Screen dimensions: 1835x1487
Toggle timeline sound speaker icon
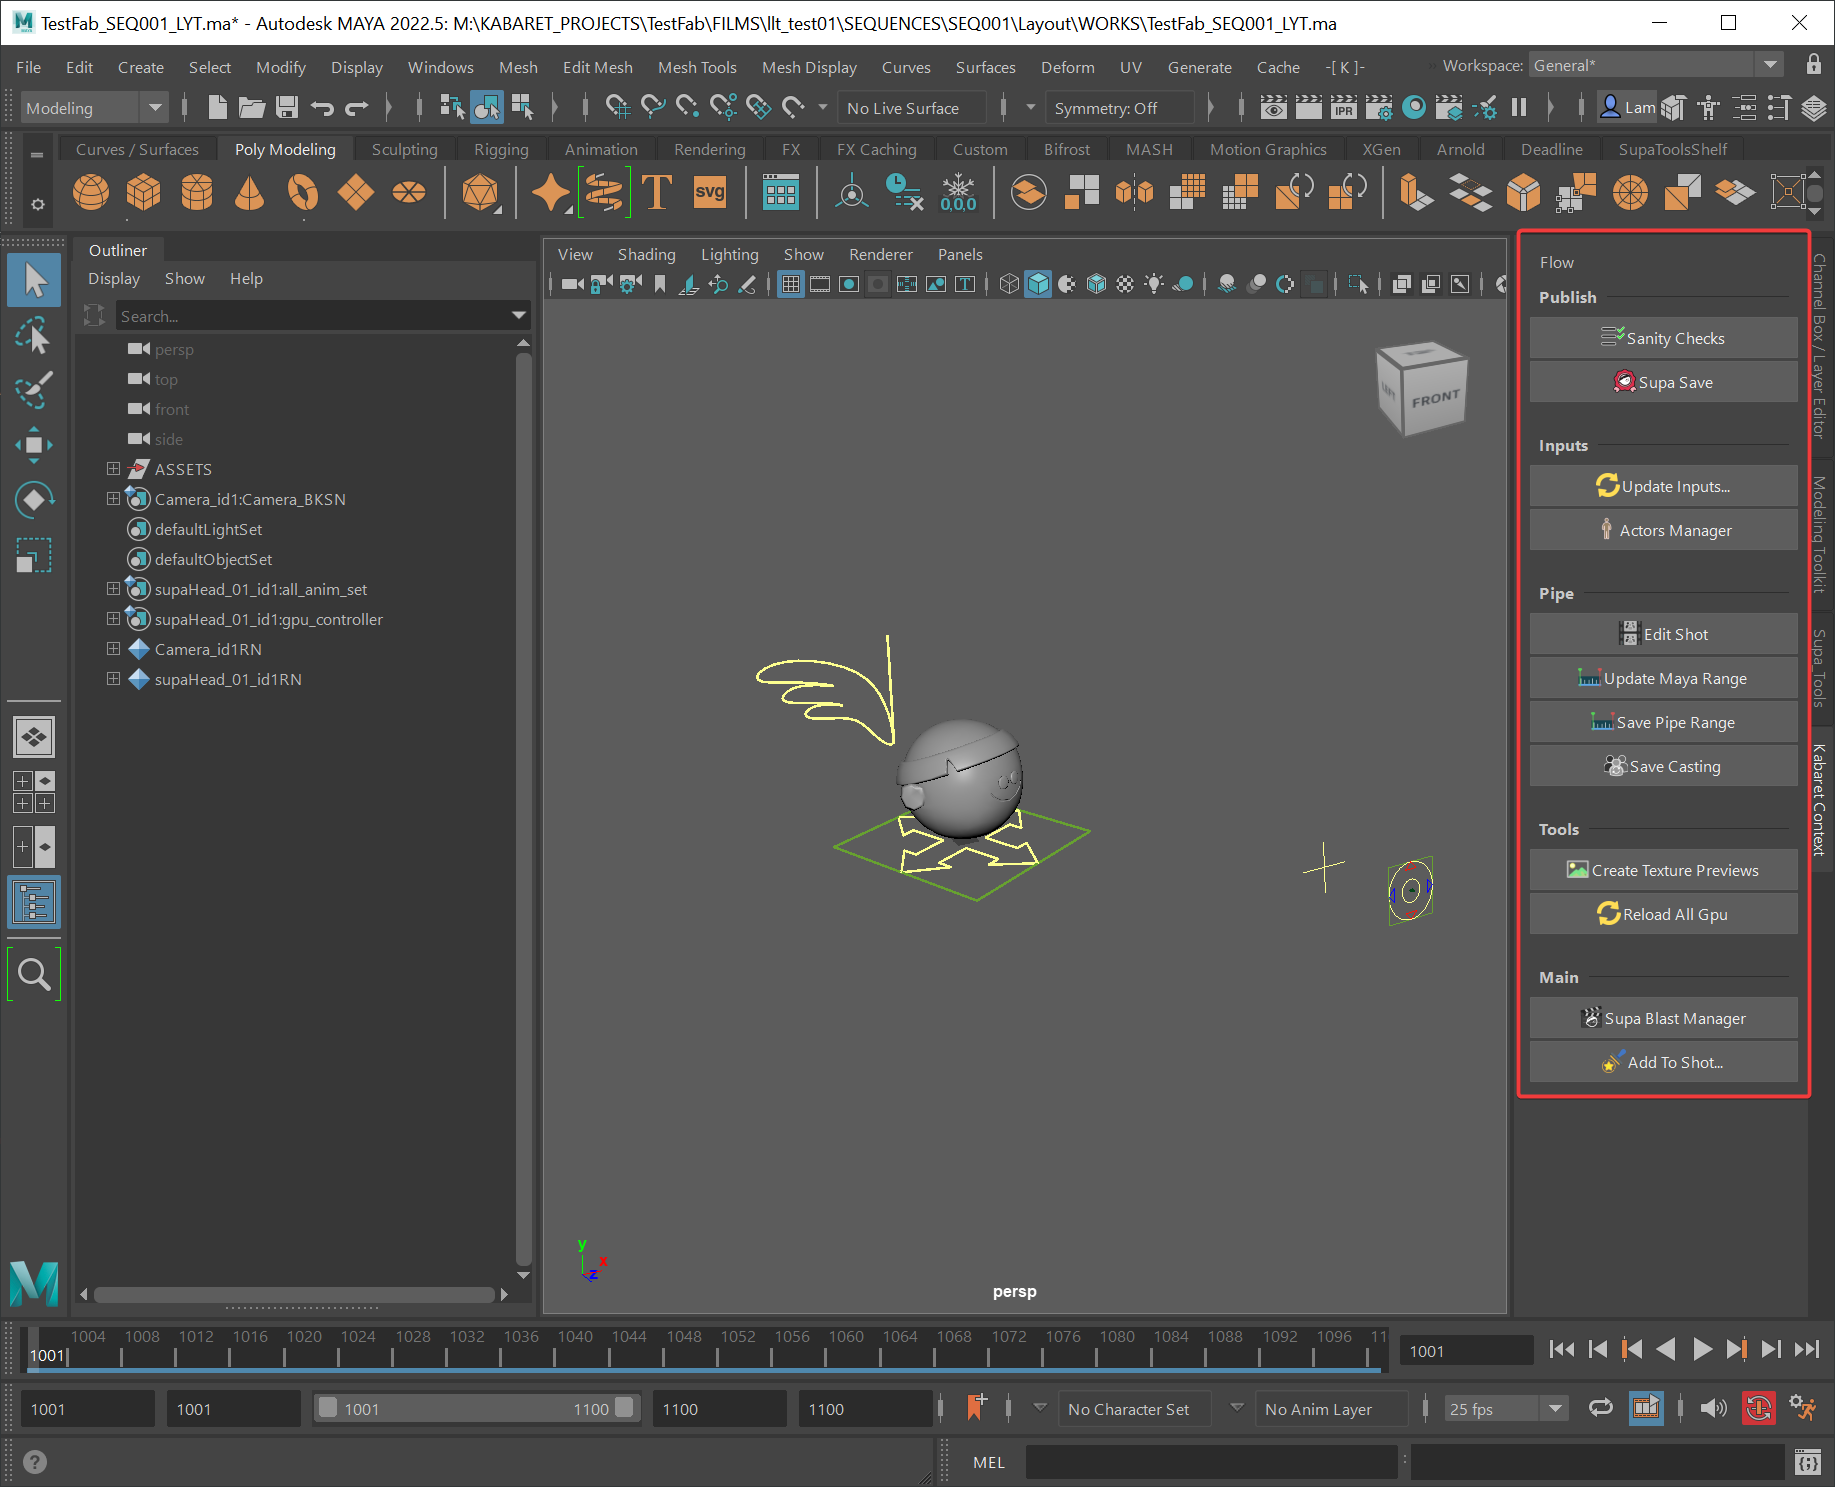click(1713, 1408)
